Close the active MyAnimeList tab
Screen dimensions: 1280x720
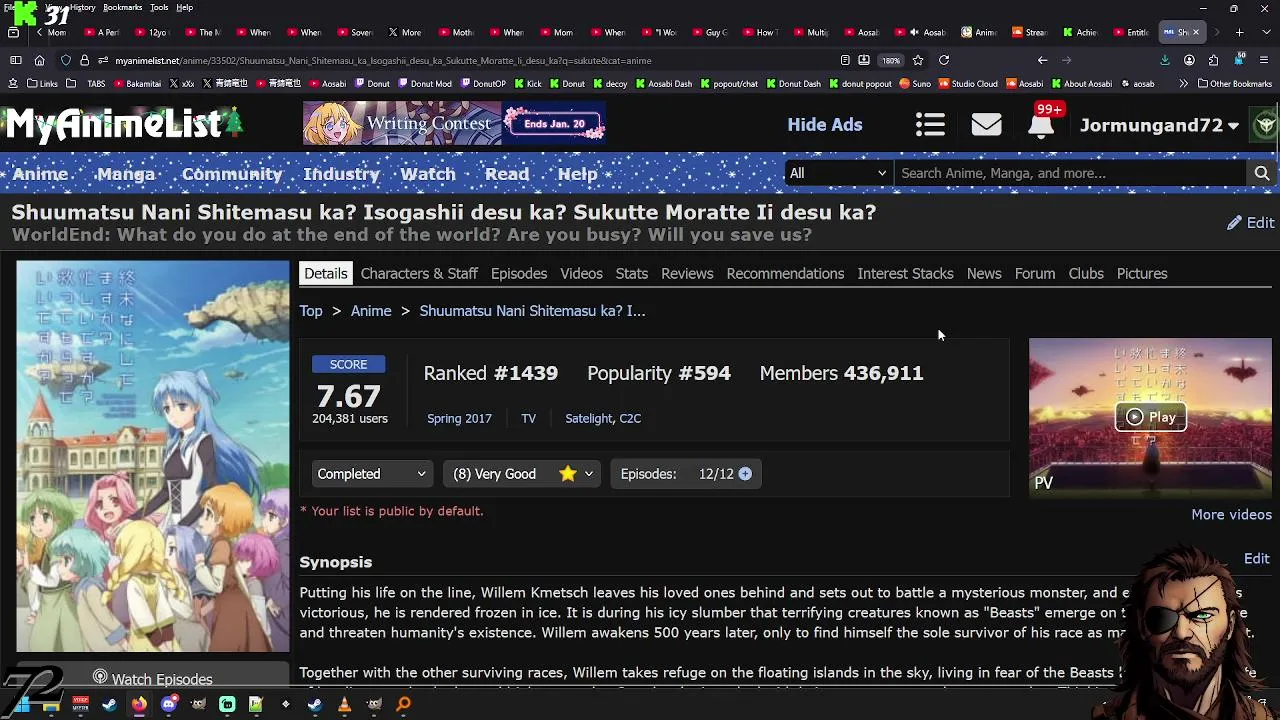point(1195,32)
